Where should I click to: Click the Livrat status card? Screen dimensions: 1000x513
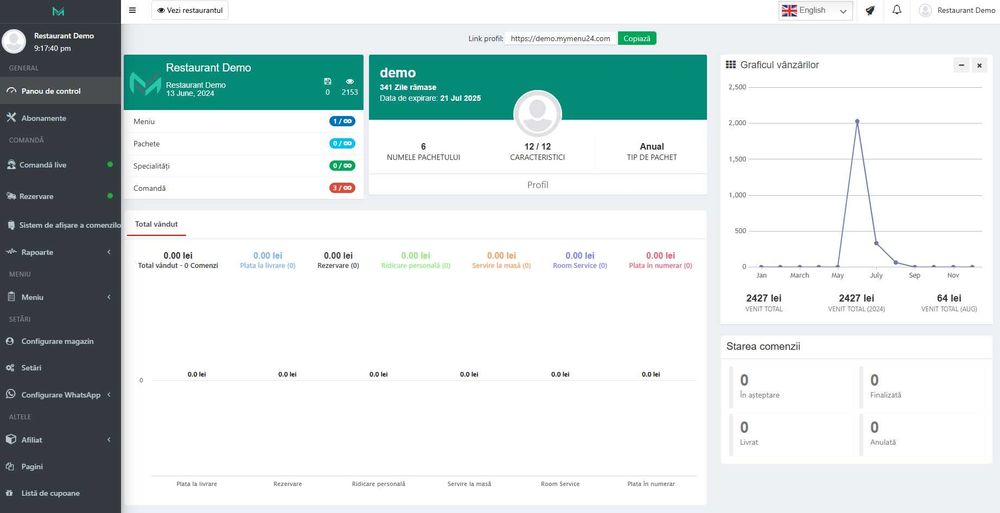pyautogui.click(x=791, y=434)
